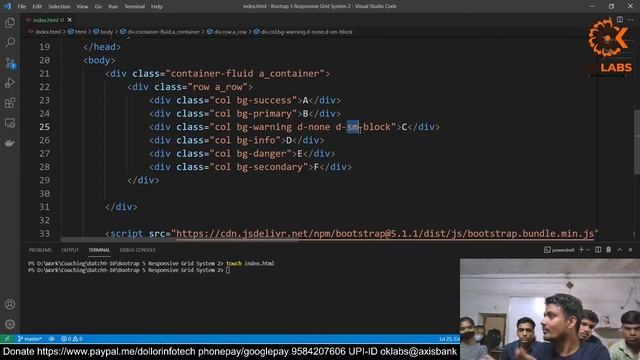The width and height of the screenshot is (640, 360).
Task: Click the editor vertical scrollbar
Action: tap(636, 142)
